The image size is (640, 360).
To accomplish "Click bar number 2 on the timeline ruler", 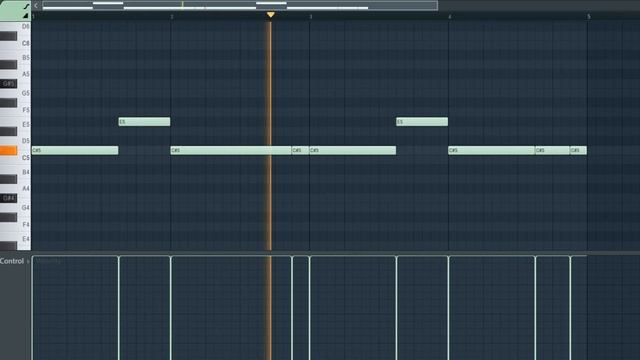I will [x=172, y=17].
